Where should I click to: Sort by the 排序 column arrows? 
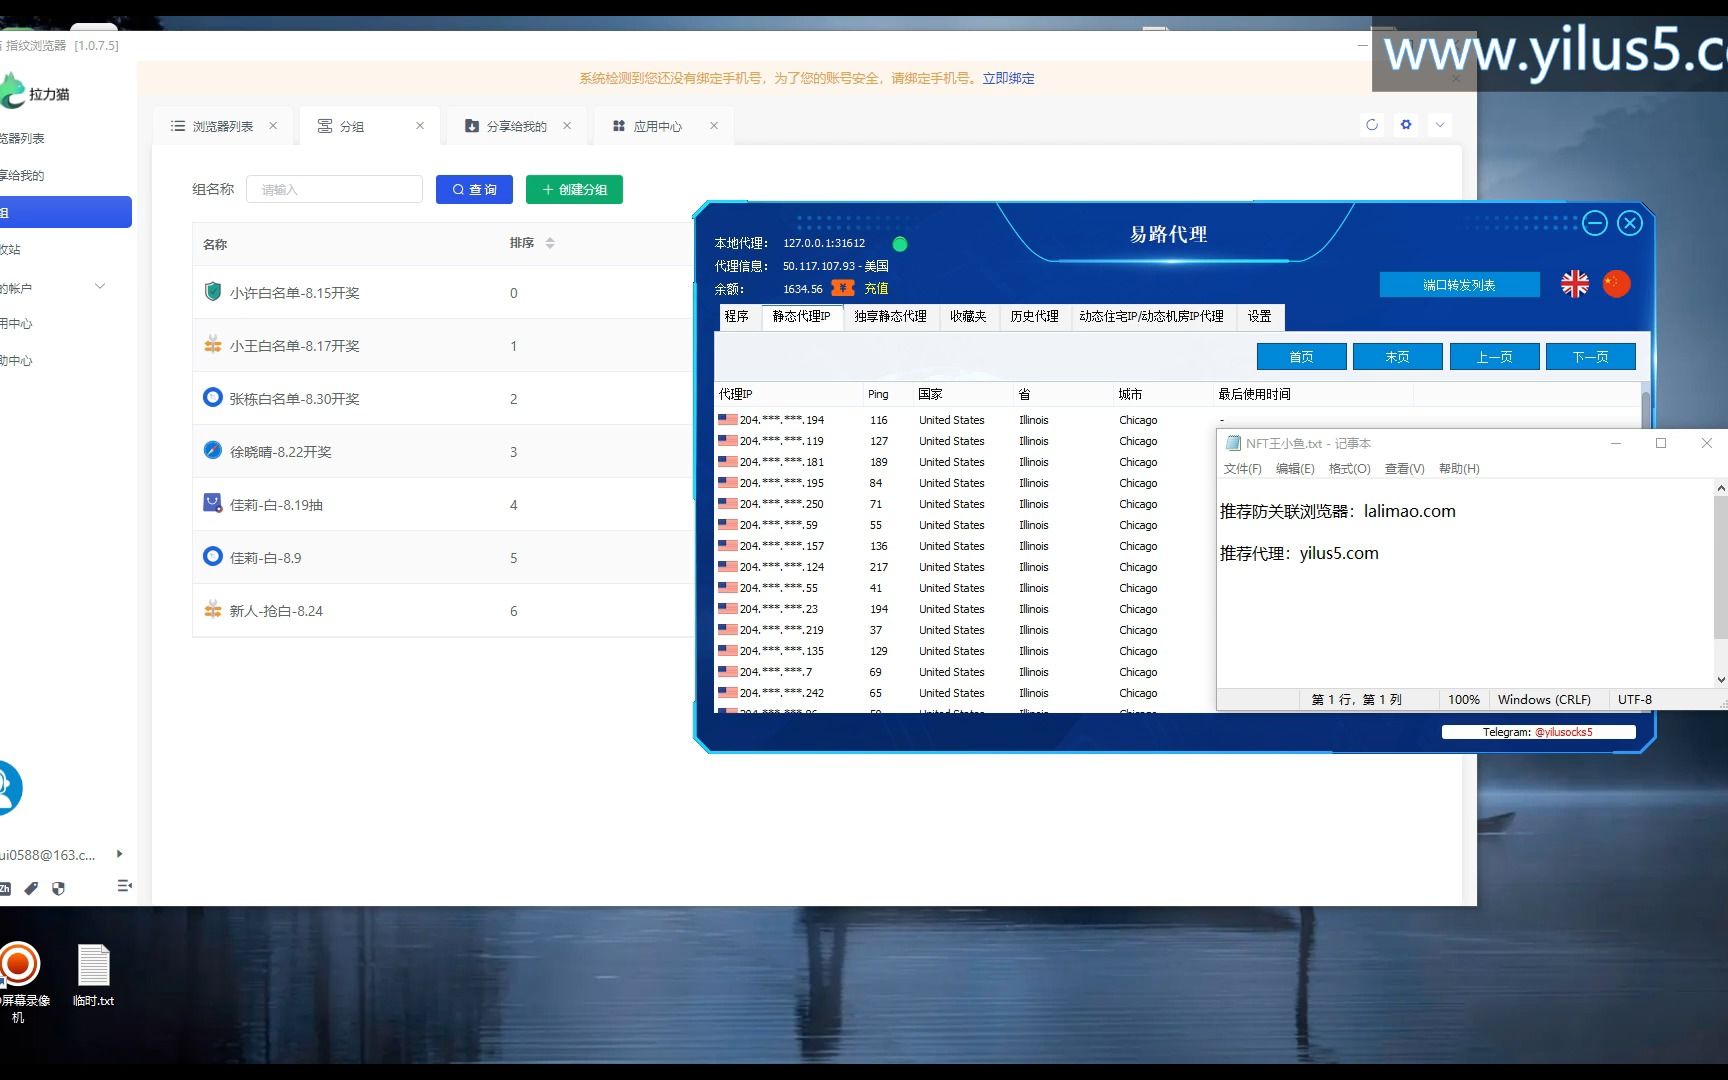(x=550, y=243)
